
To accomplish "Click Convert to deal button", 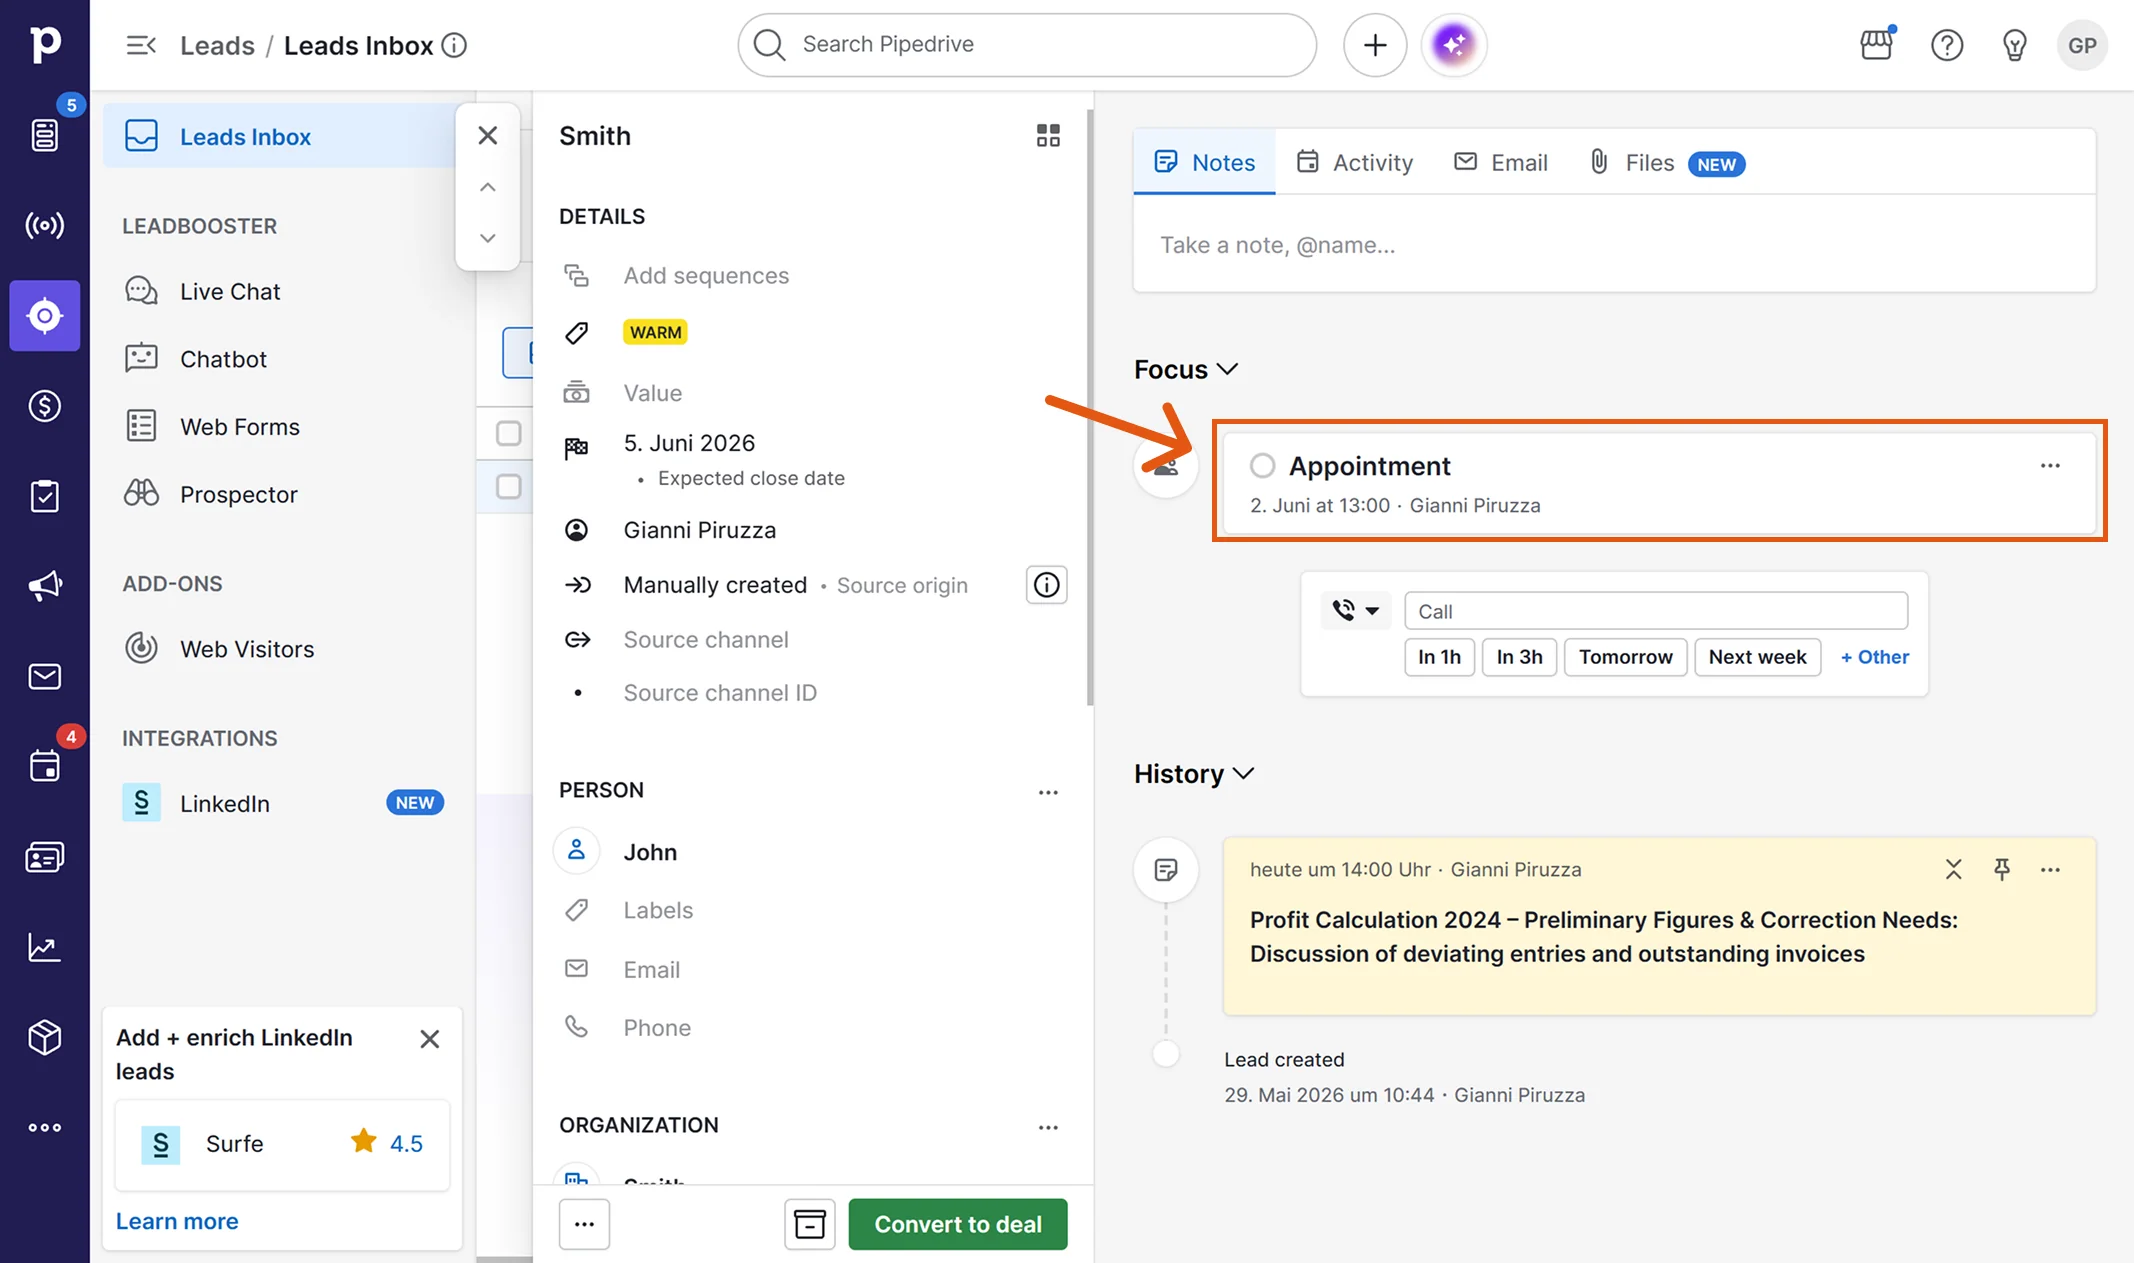I will [958, 1224].
